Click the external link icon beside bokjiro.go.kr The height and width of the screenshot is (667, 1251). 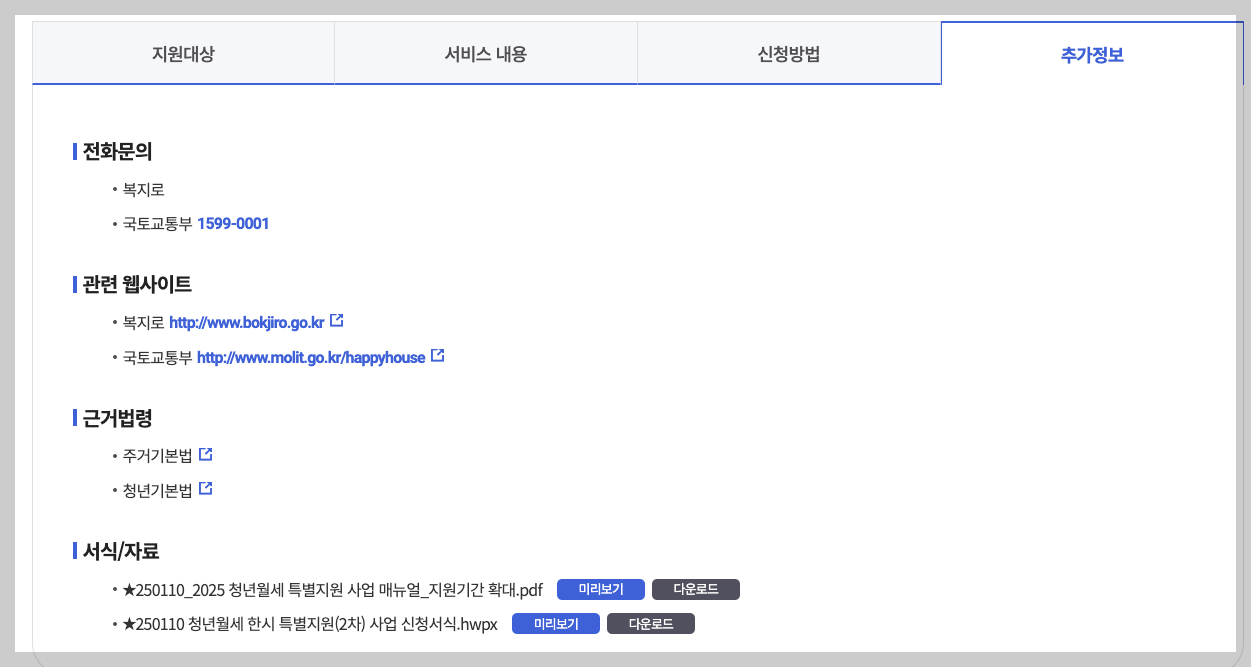tap(336, 320)
